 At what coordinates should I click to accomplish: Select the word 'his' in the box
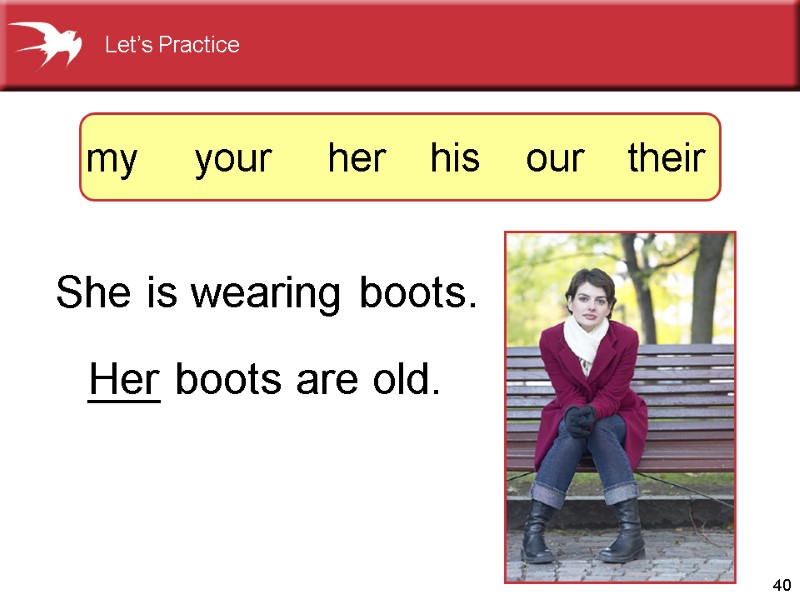pos(455,158)
